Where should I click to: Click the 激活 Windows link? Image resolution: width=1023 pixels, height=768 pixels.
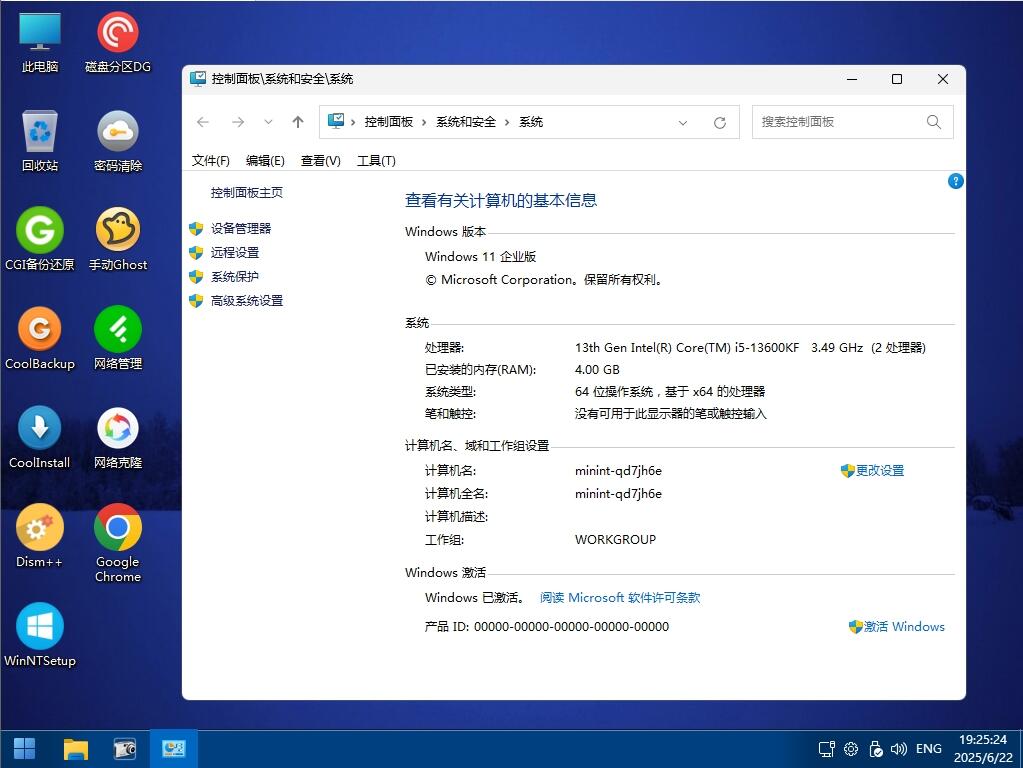904,627
